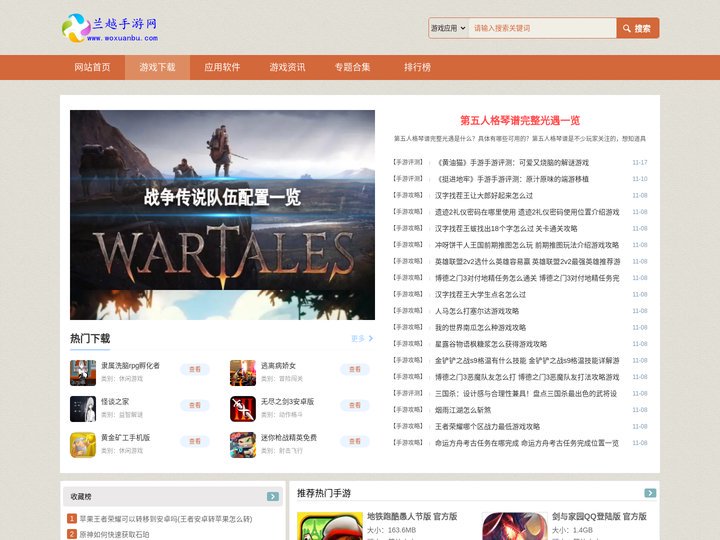Screen dimensions: 720x540
Task: Click the 无尽之剑3安卓版 game icon
Action: [x=243, y=409]
